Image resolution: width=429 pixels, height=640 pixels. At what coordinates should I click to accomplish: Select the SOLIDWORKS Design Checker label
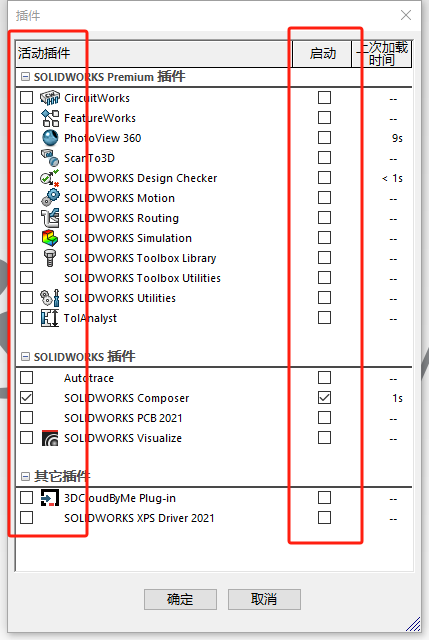[x=140, y=178]
